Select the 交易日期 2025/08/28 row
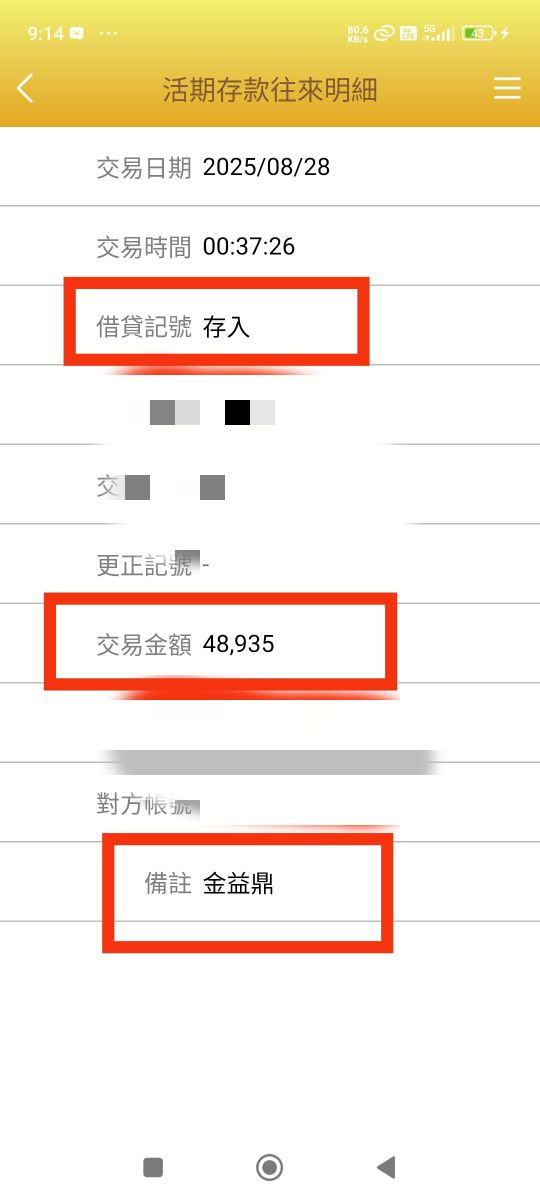Image resolution: width=540 pixels, height=1200 pixels. point(270,167)
